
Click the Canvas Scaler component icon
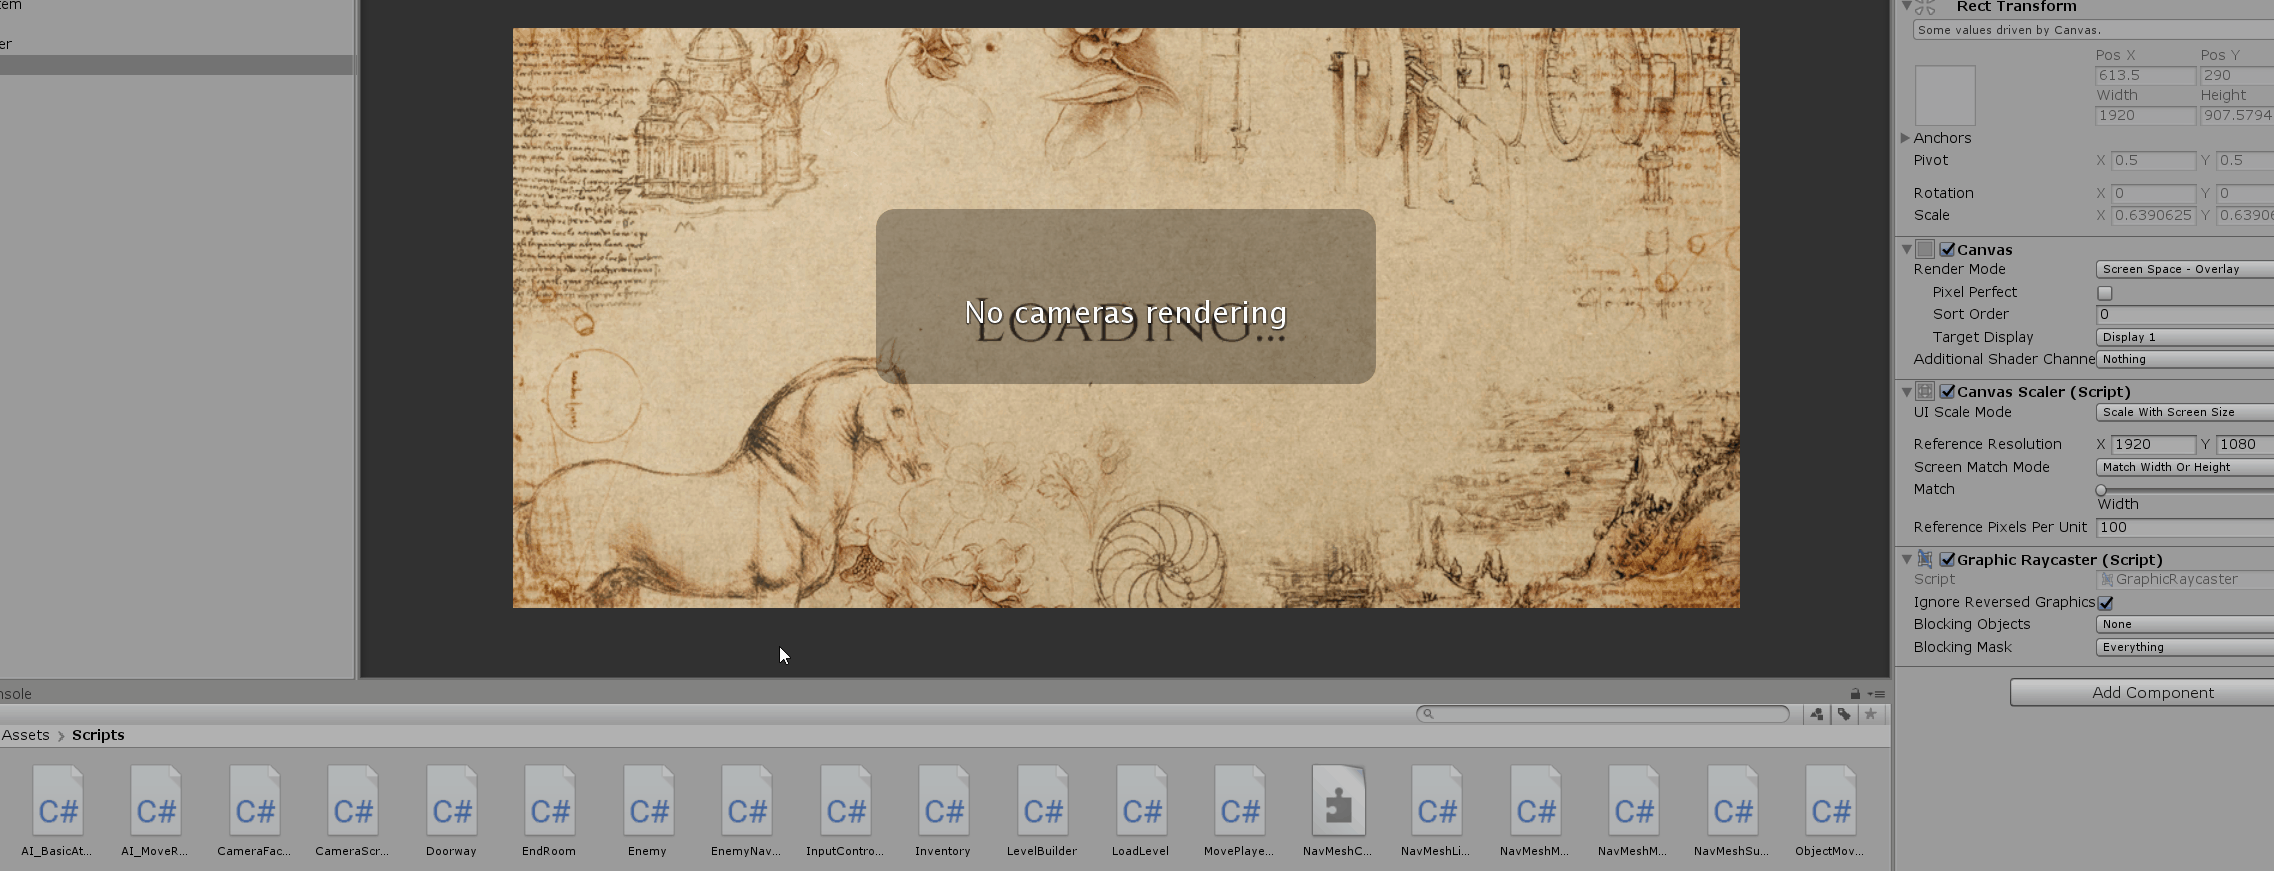click(1925, 391)
